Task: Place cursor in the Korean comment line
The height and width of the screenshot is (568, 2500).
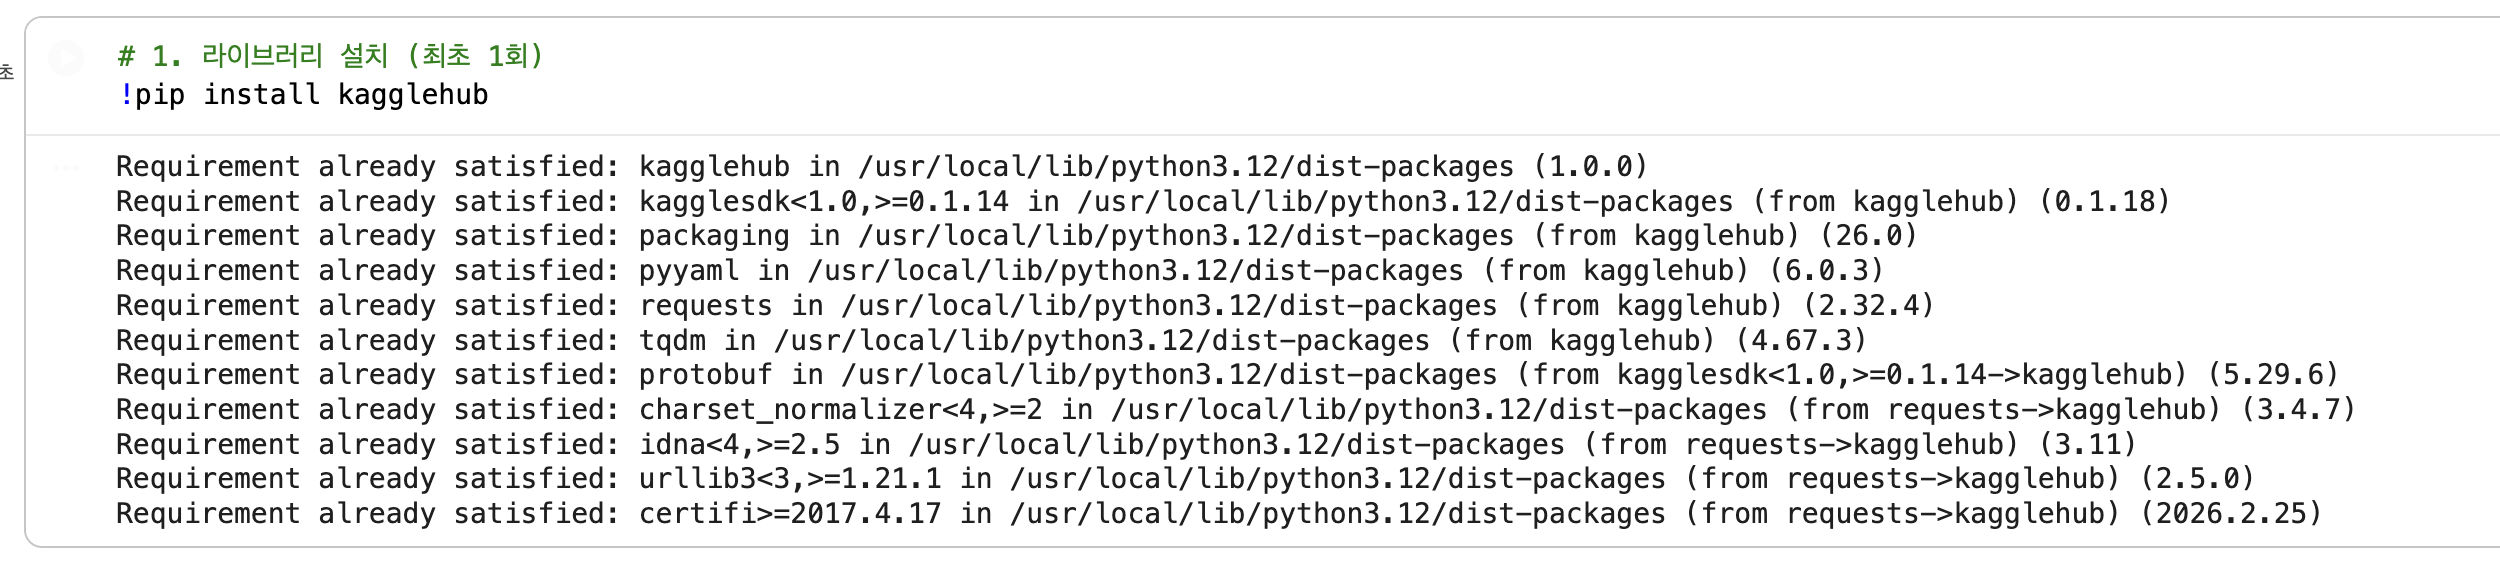Action: point(330,55)
